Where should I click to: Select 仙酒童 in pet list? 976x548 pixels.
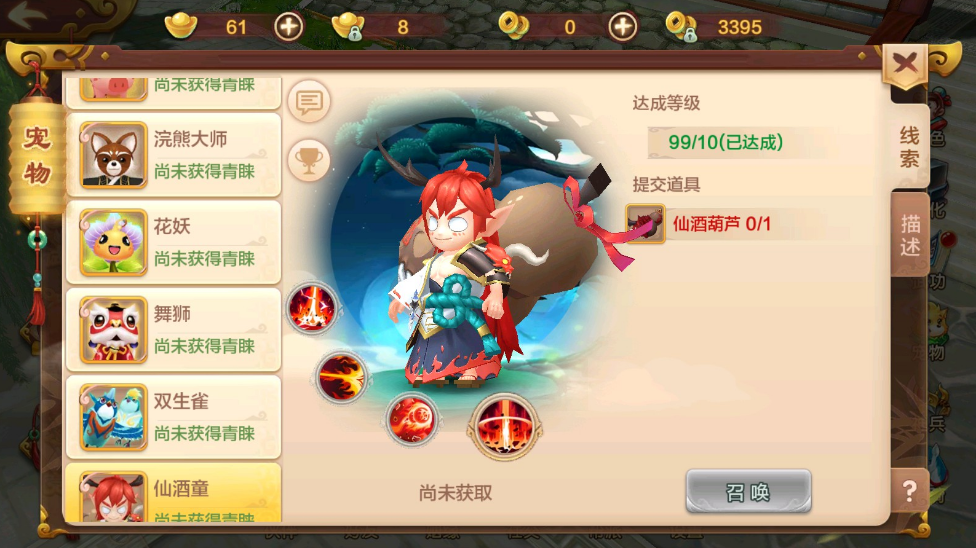click(x=174, y=493)
